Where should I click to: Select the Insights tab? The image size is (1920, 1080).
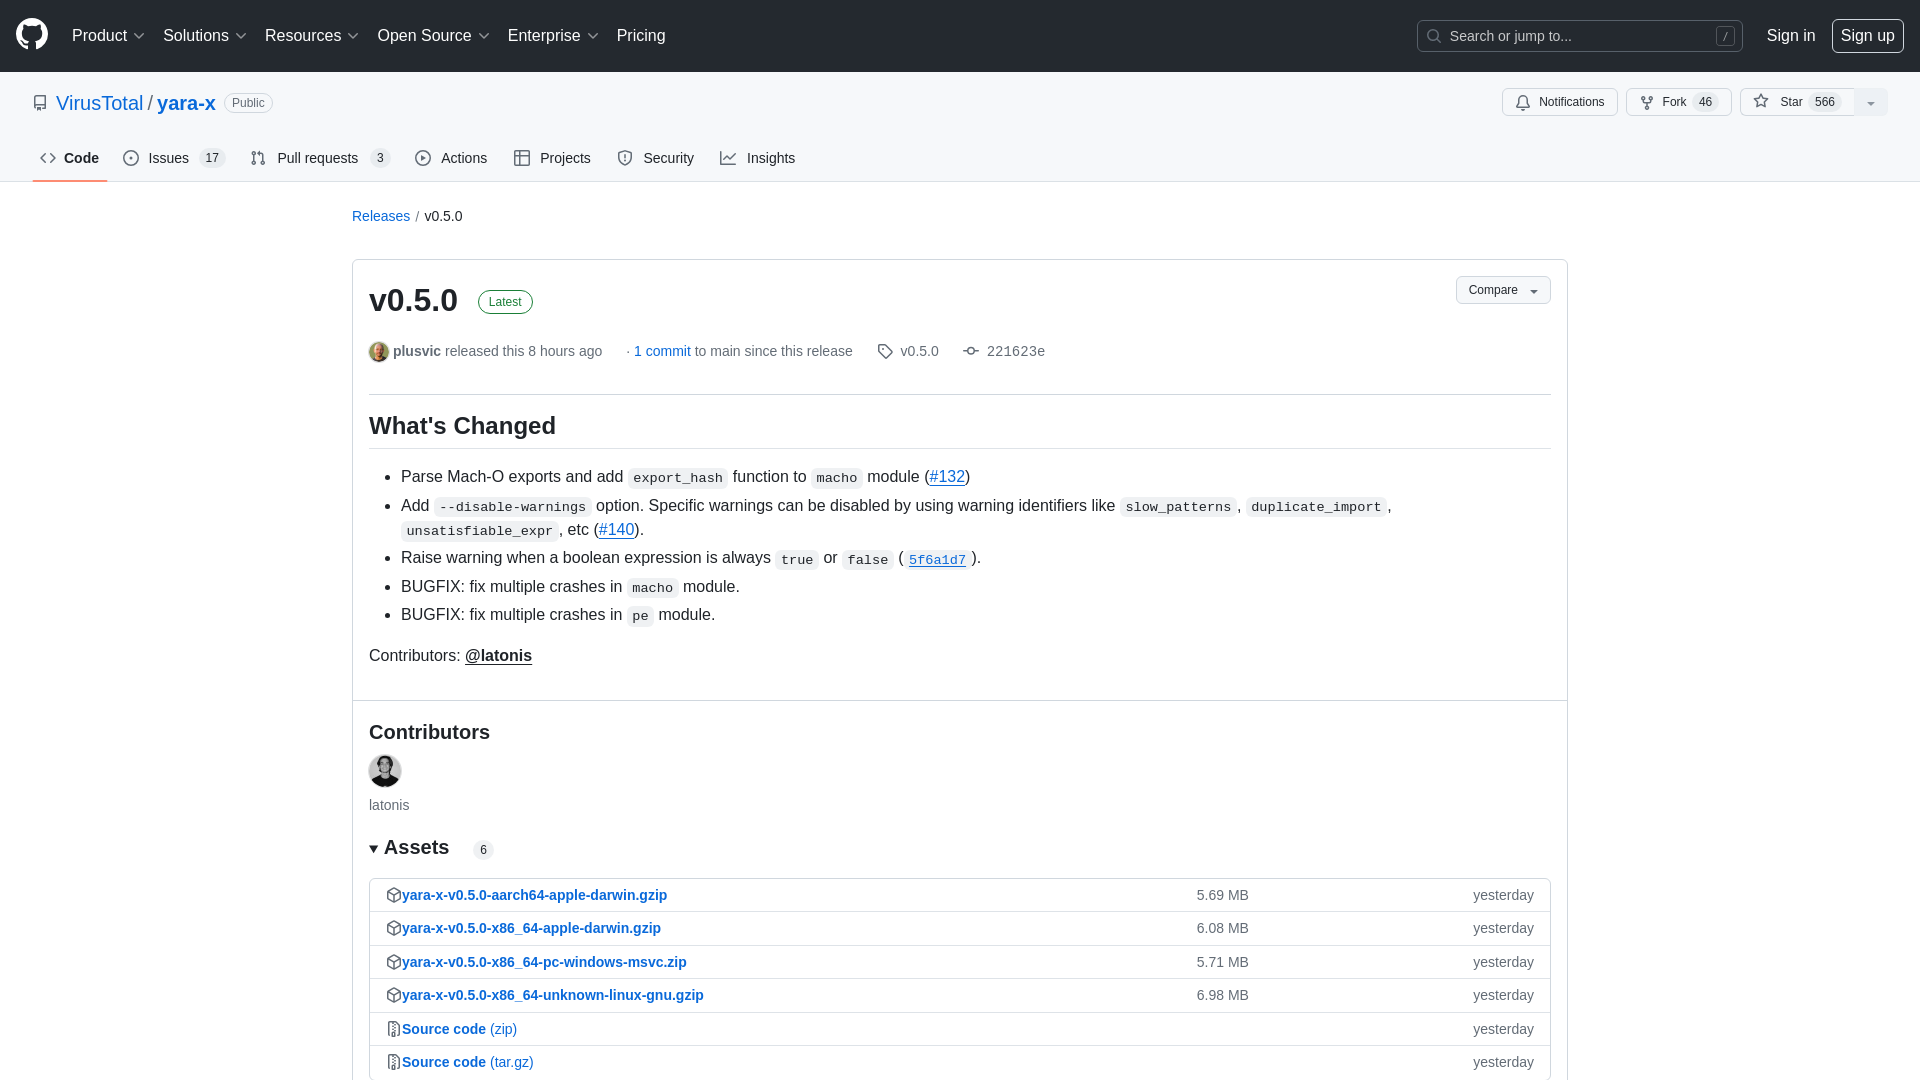click(x=758, y=157)
